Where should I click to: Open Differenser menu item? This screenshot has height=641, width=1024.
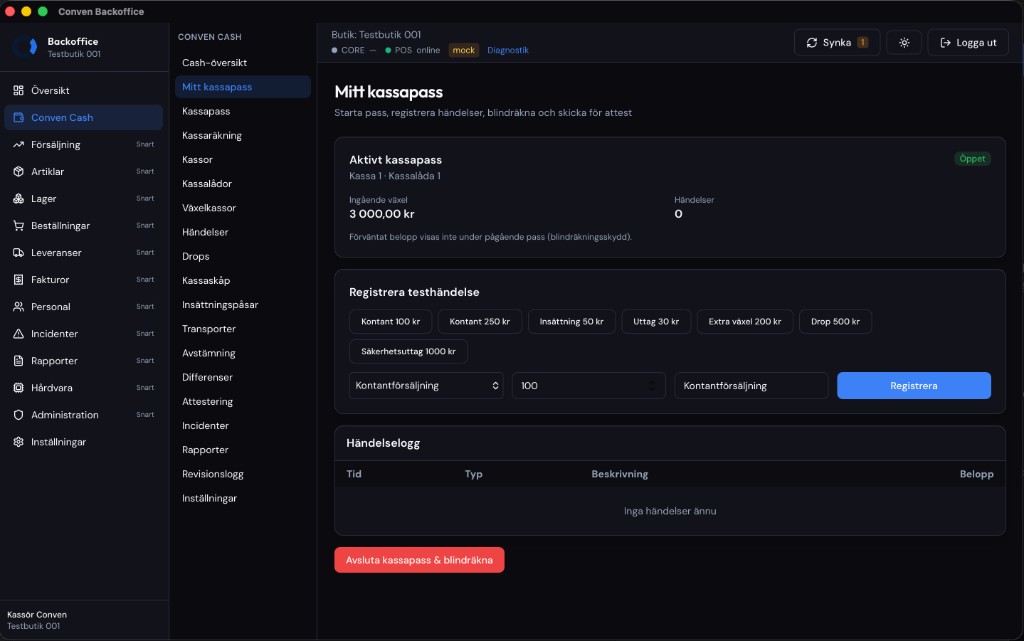pyautogui.click(x=242, y=377)
